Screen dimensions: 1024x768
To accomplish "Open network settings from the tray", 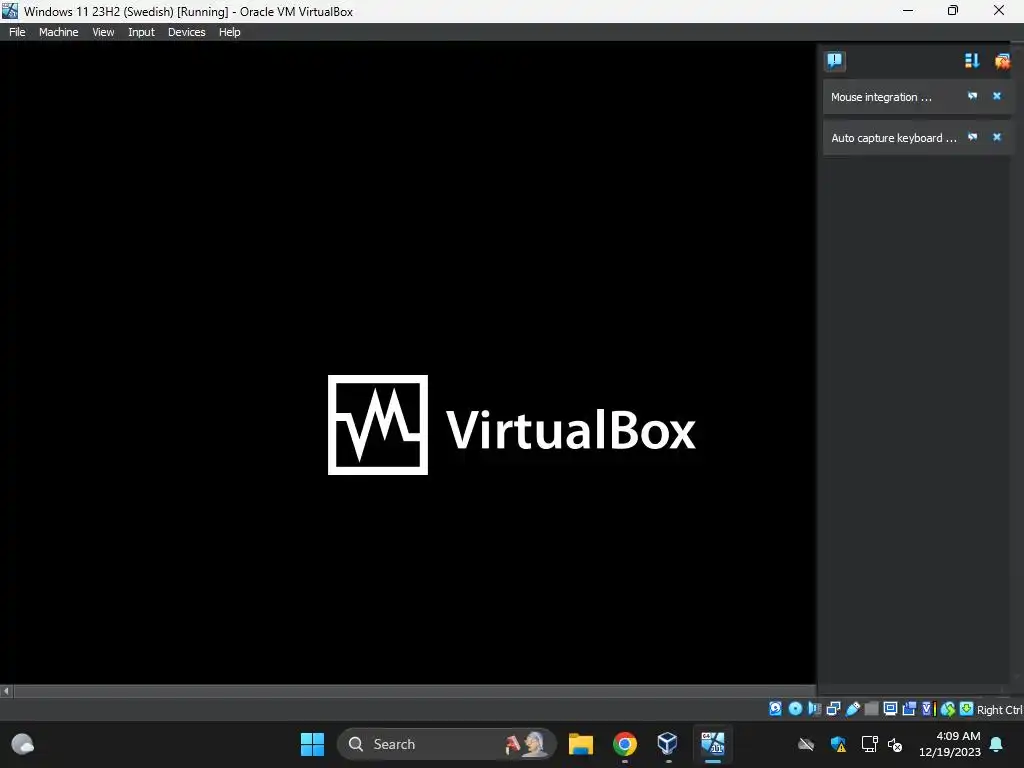I will (869, 744).
